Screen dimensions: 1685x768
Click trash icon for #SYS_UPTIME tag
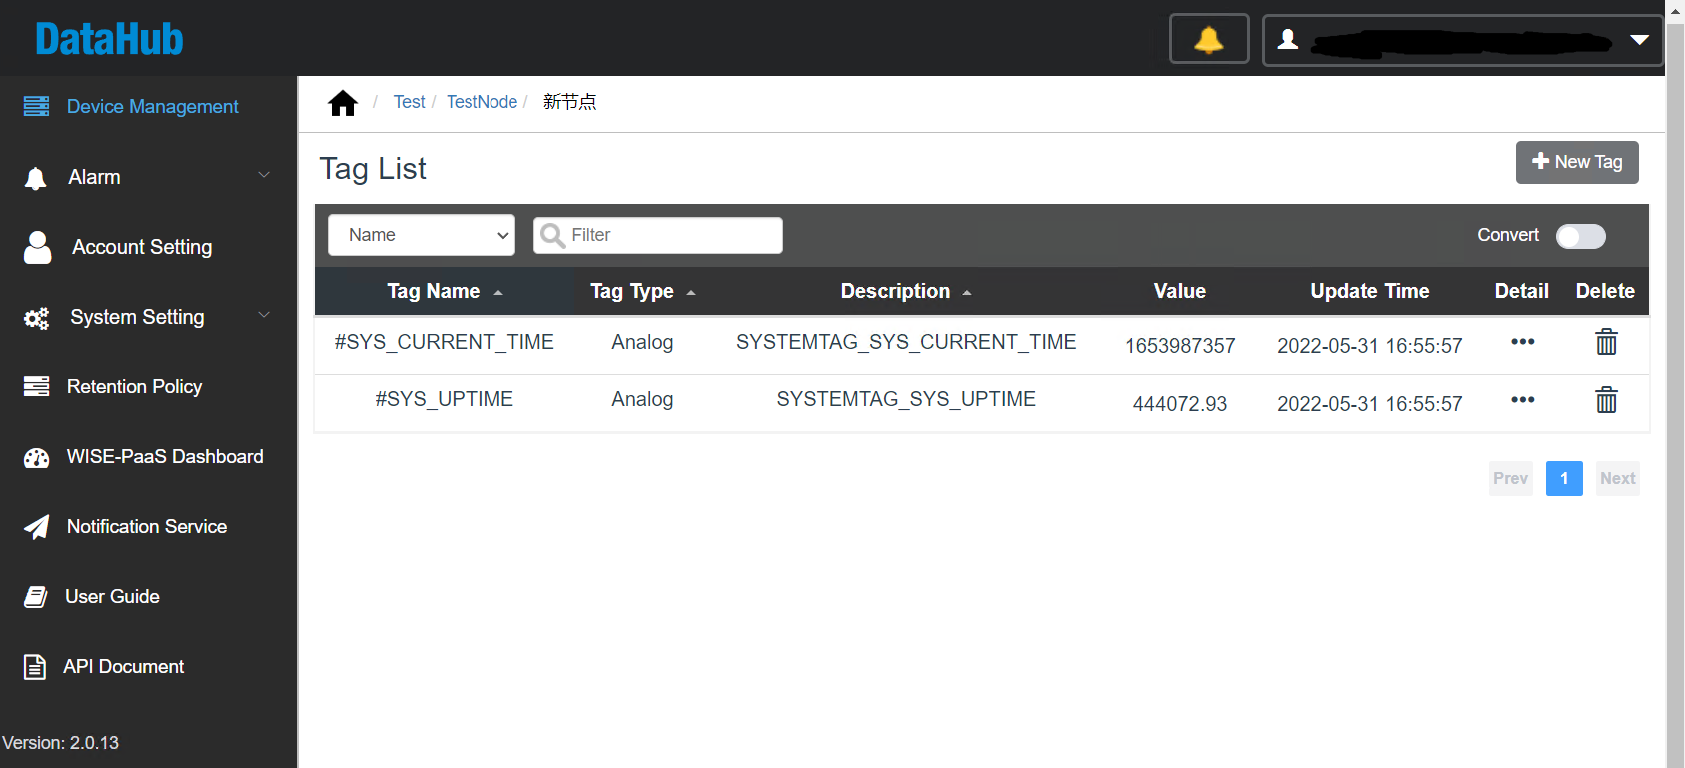click(x=1605, y=401)
